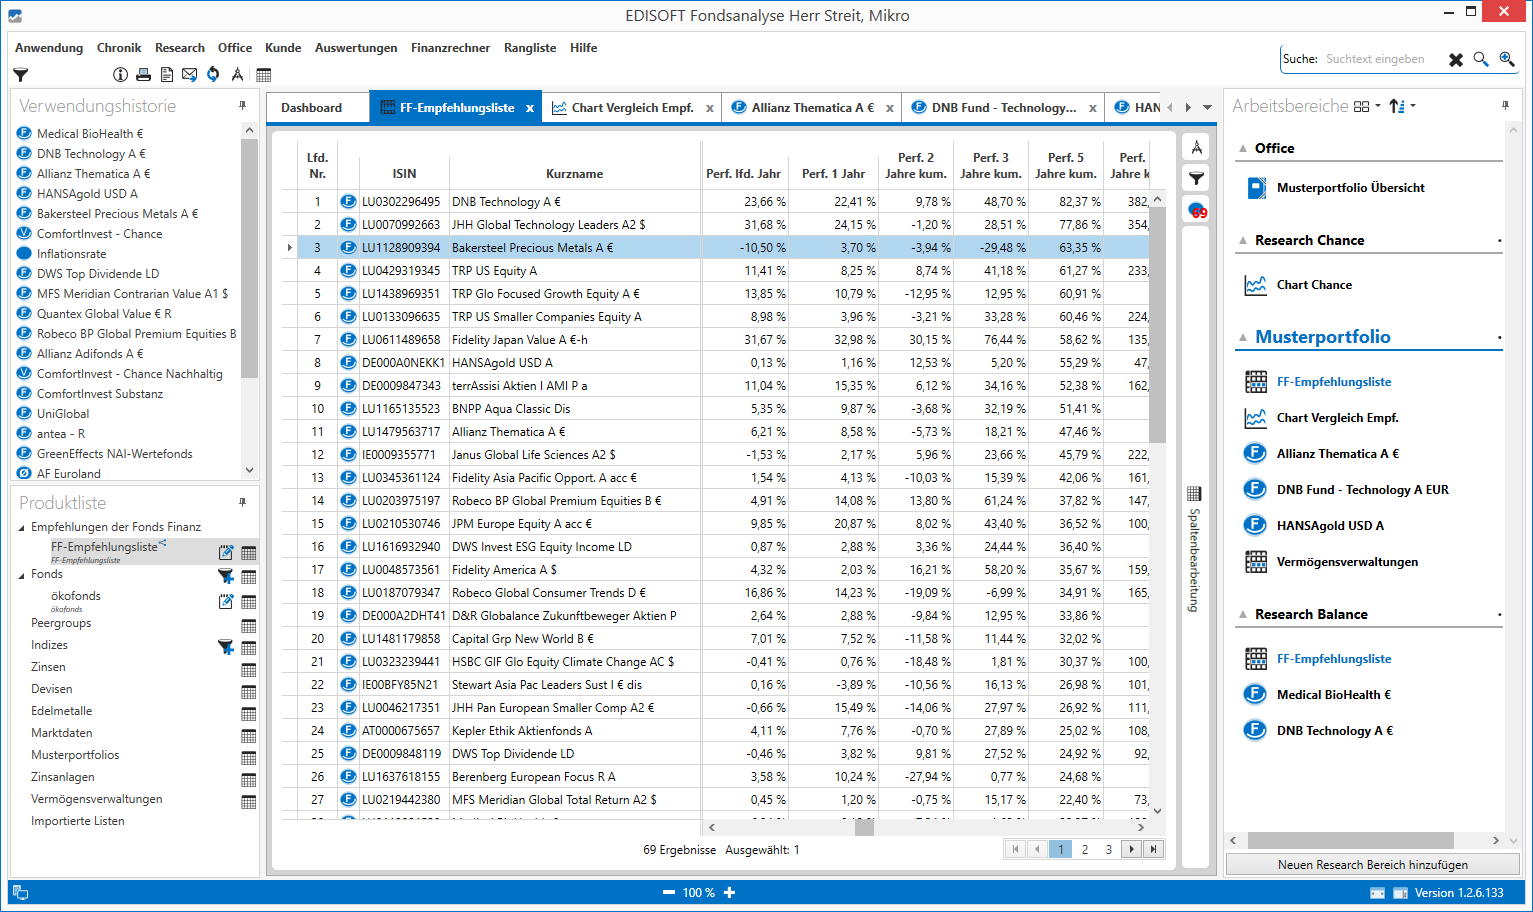Open the Auswertungen menu
The height and width of the screenshot is (912, 1533).
click(355, 48)
